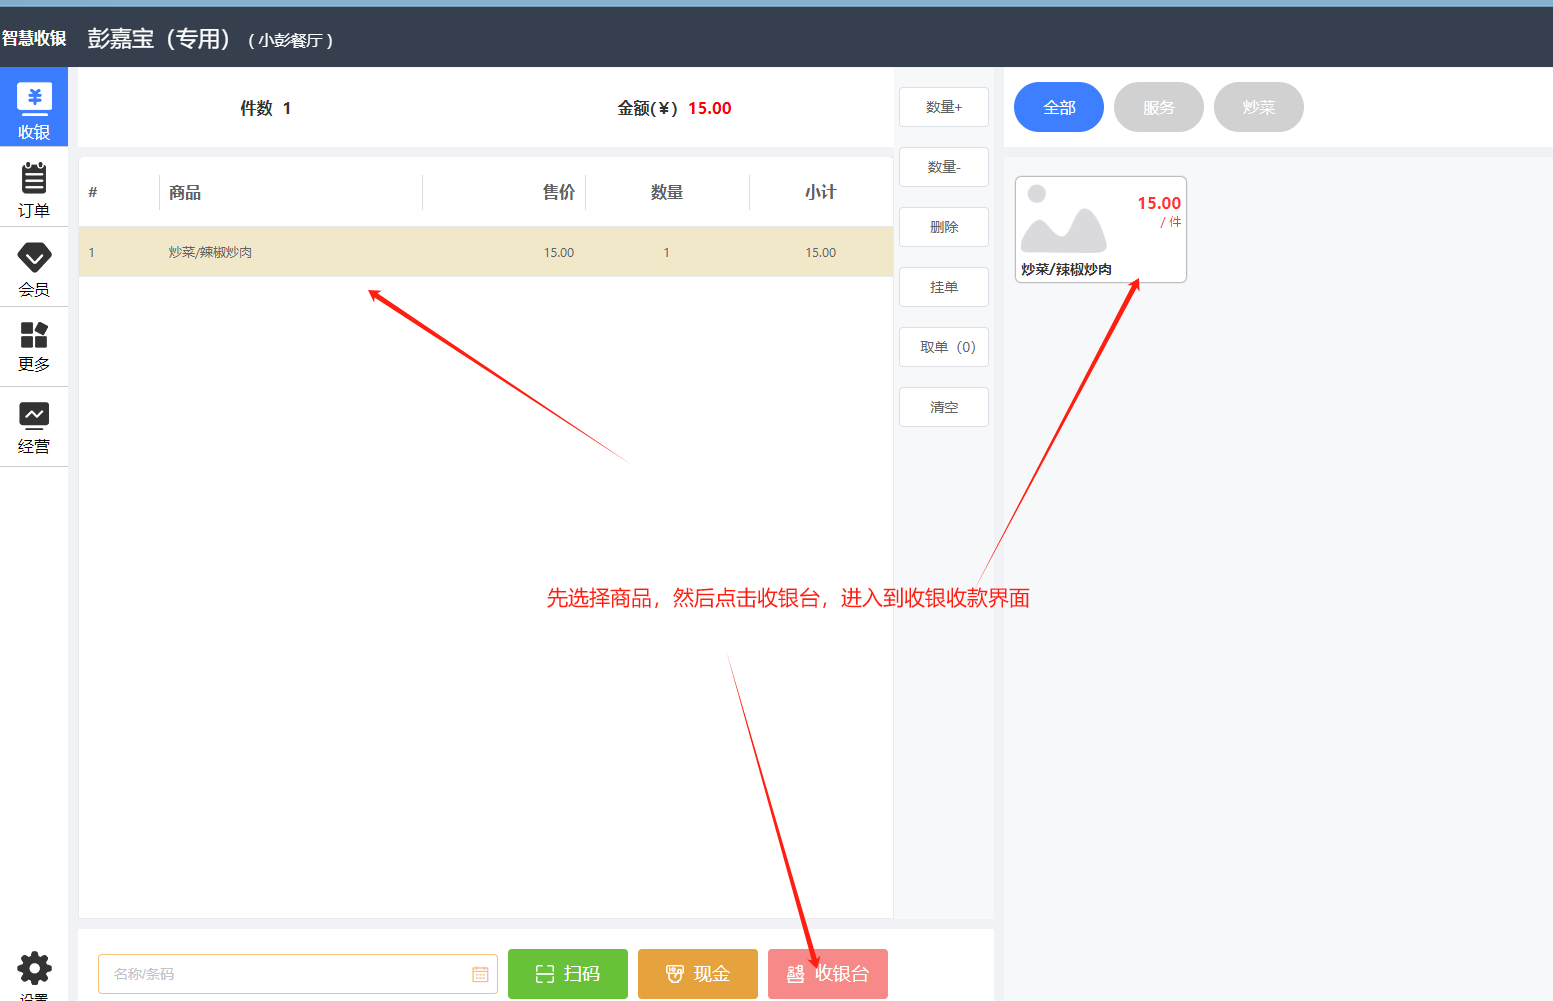Increase quantity with 数量+ button

[x=943, y=107]
